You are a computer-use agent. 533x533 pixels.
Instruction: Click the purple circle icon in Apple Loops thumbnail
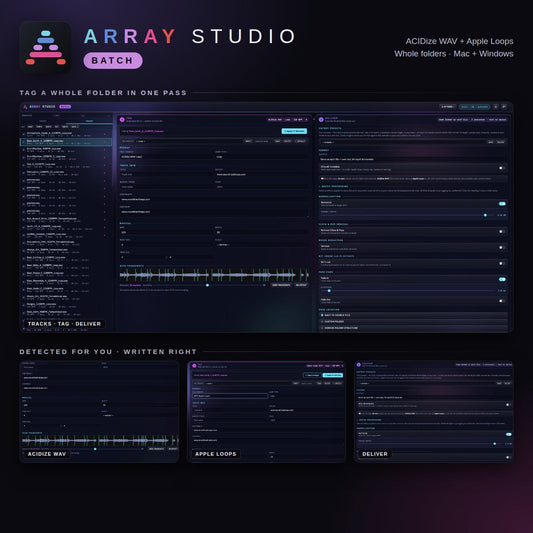(x=194, y=366)
